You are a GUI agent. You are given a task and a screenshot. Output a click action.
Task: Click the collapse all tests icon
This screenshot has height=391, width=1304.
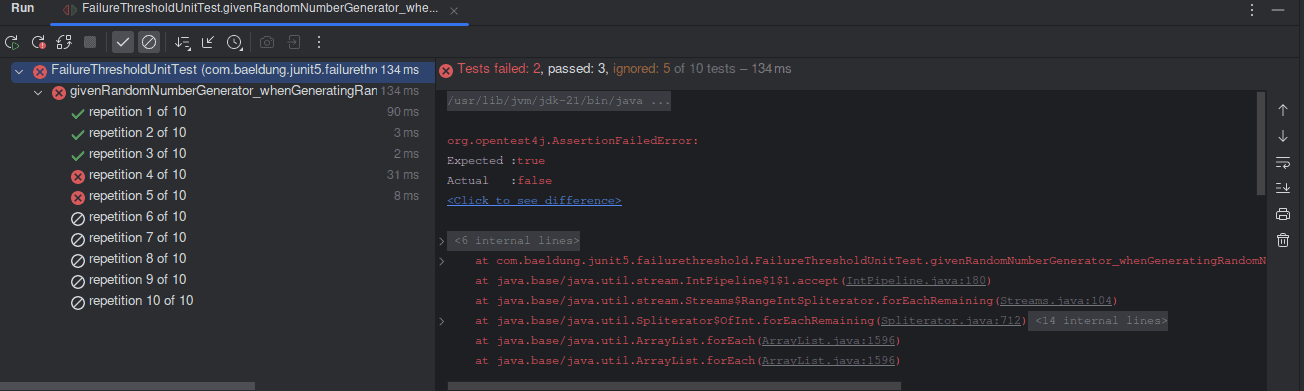(208, 42)
